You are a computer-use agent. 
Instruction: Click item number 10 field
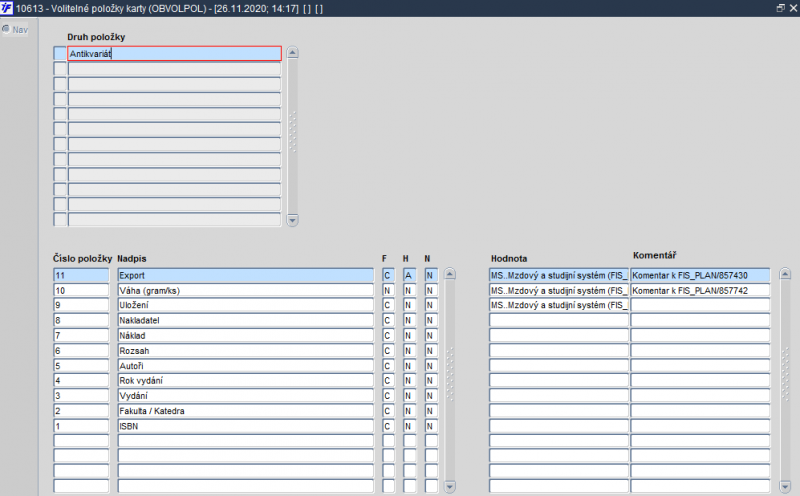[81, 290]
